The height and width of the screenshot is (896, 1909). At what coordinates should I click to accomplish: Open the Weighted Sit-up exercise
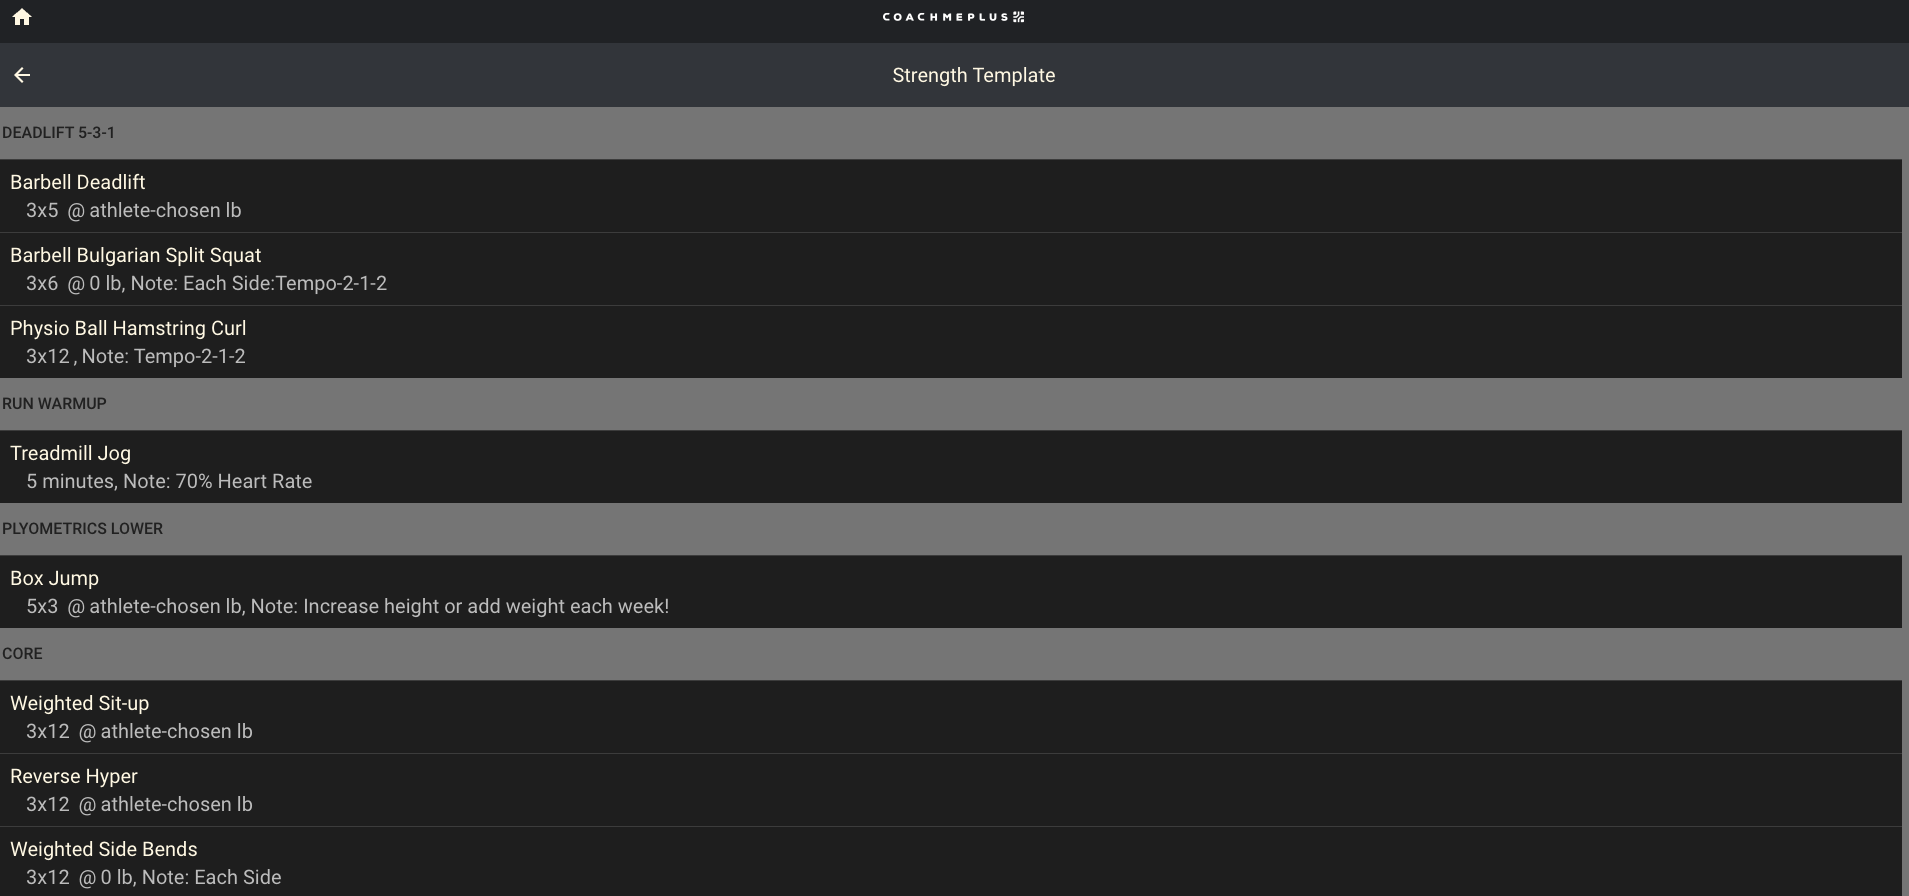[951, 717]
